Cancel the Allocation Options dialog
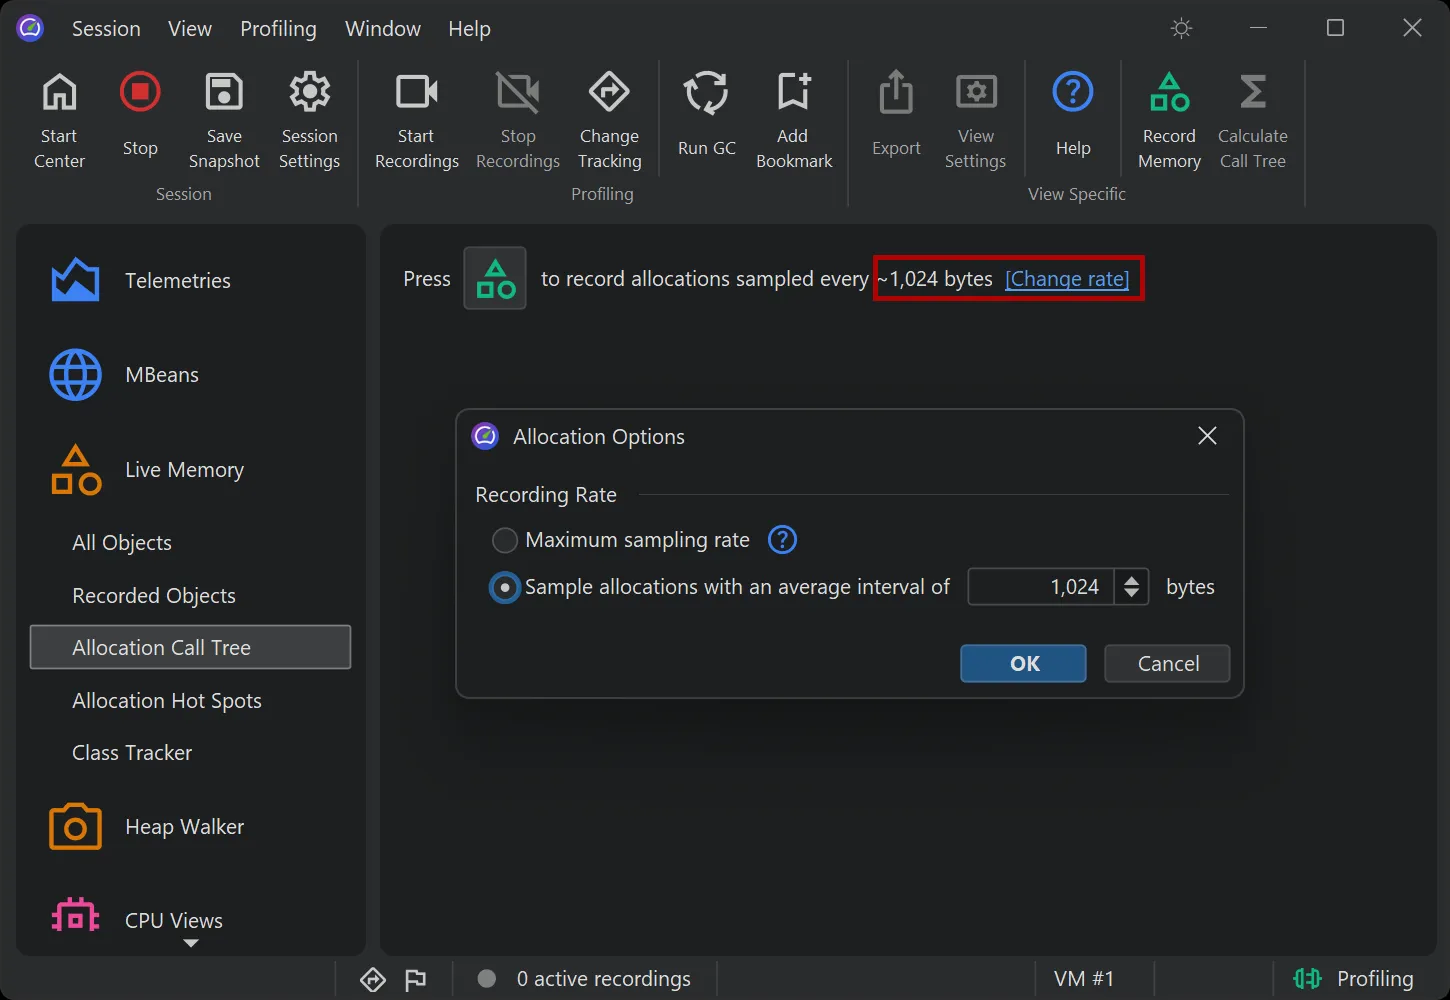 pyautogui.click(x=1167, y=663)
